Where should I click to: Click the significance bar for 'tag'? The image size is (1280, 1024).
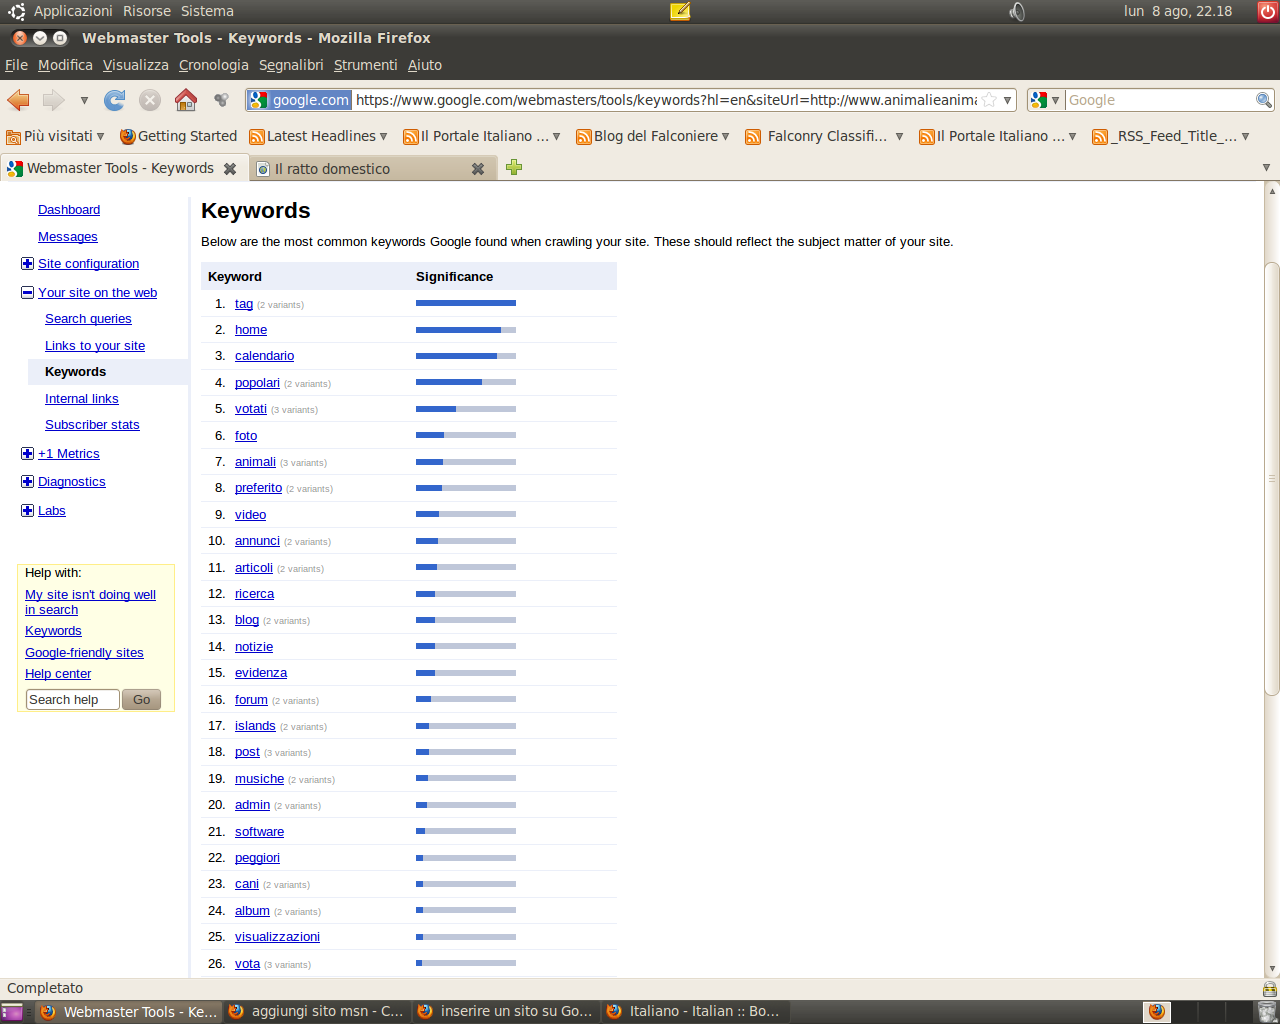click(x=465, y=303)
